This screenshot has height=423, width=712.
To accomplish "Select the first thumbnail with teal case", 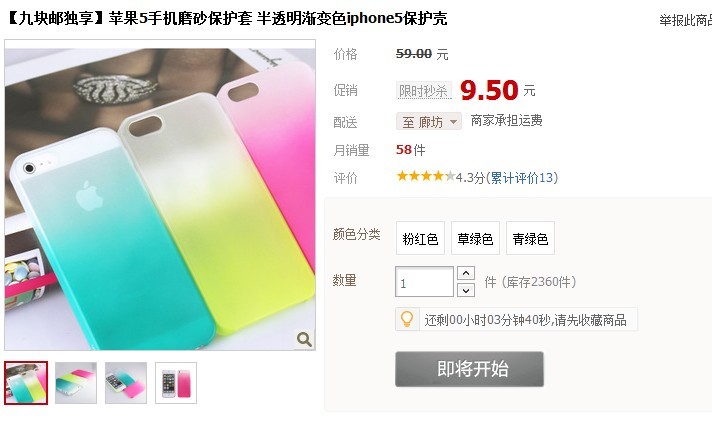I will coord(26,383).
